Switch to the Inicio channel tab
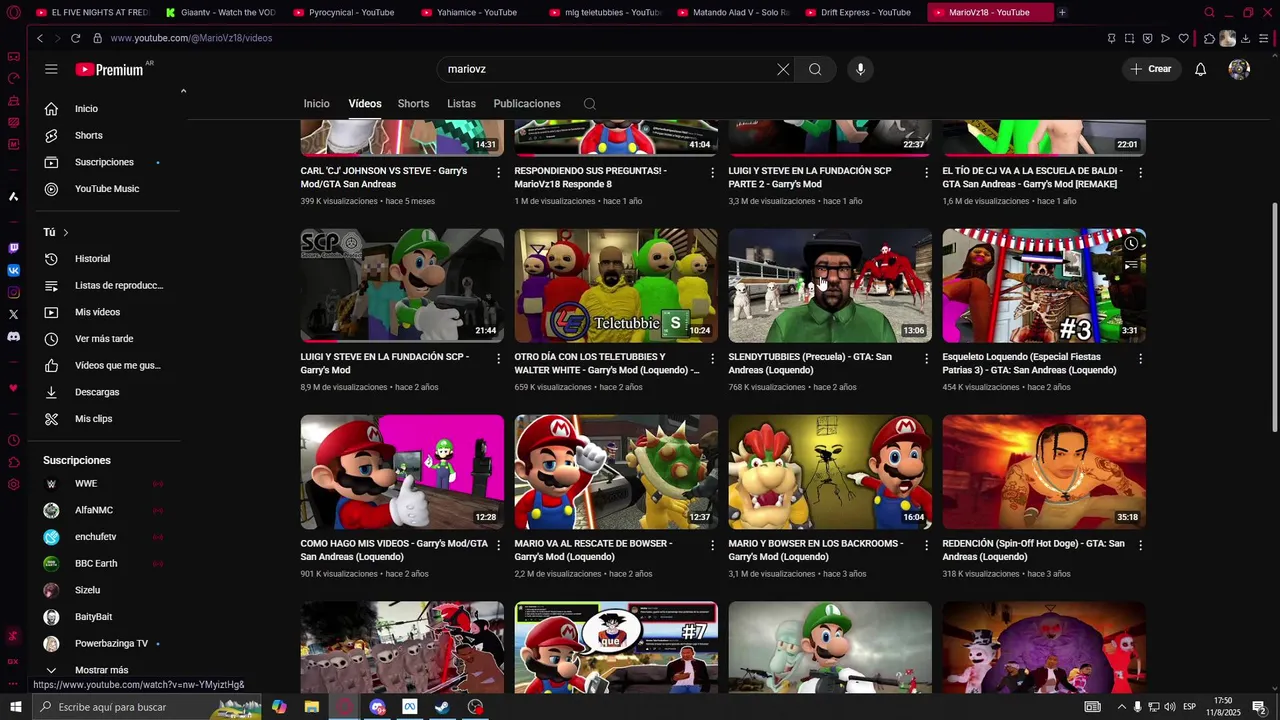 [x=316, y=104]
